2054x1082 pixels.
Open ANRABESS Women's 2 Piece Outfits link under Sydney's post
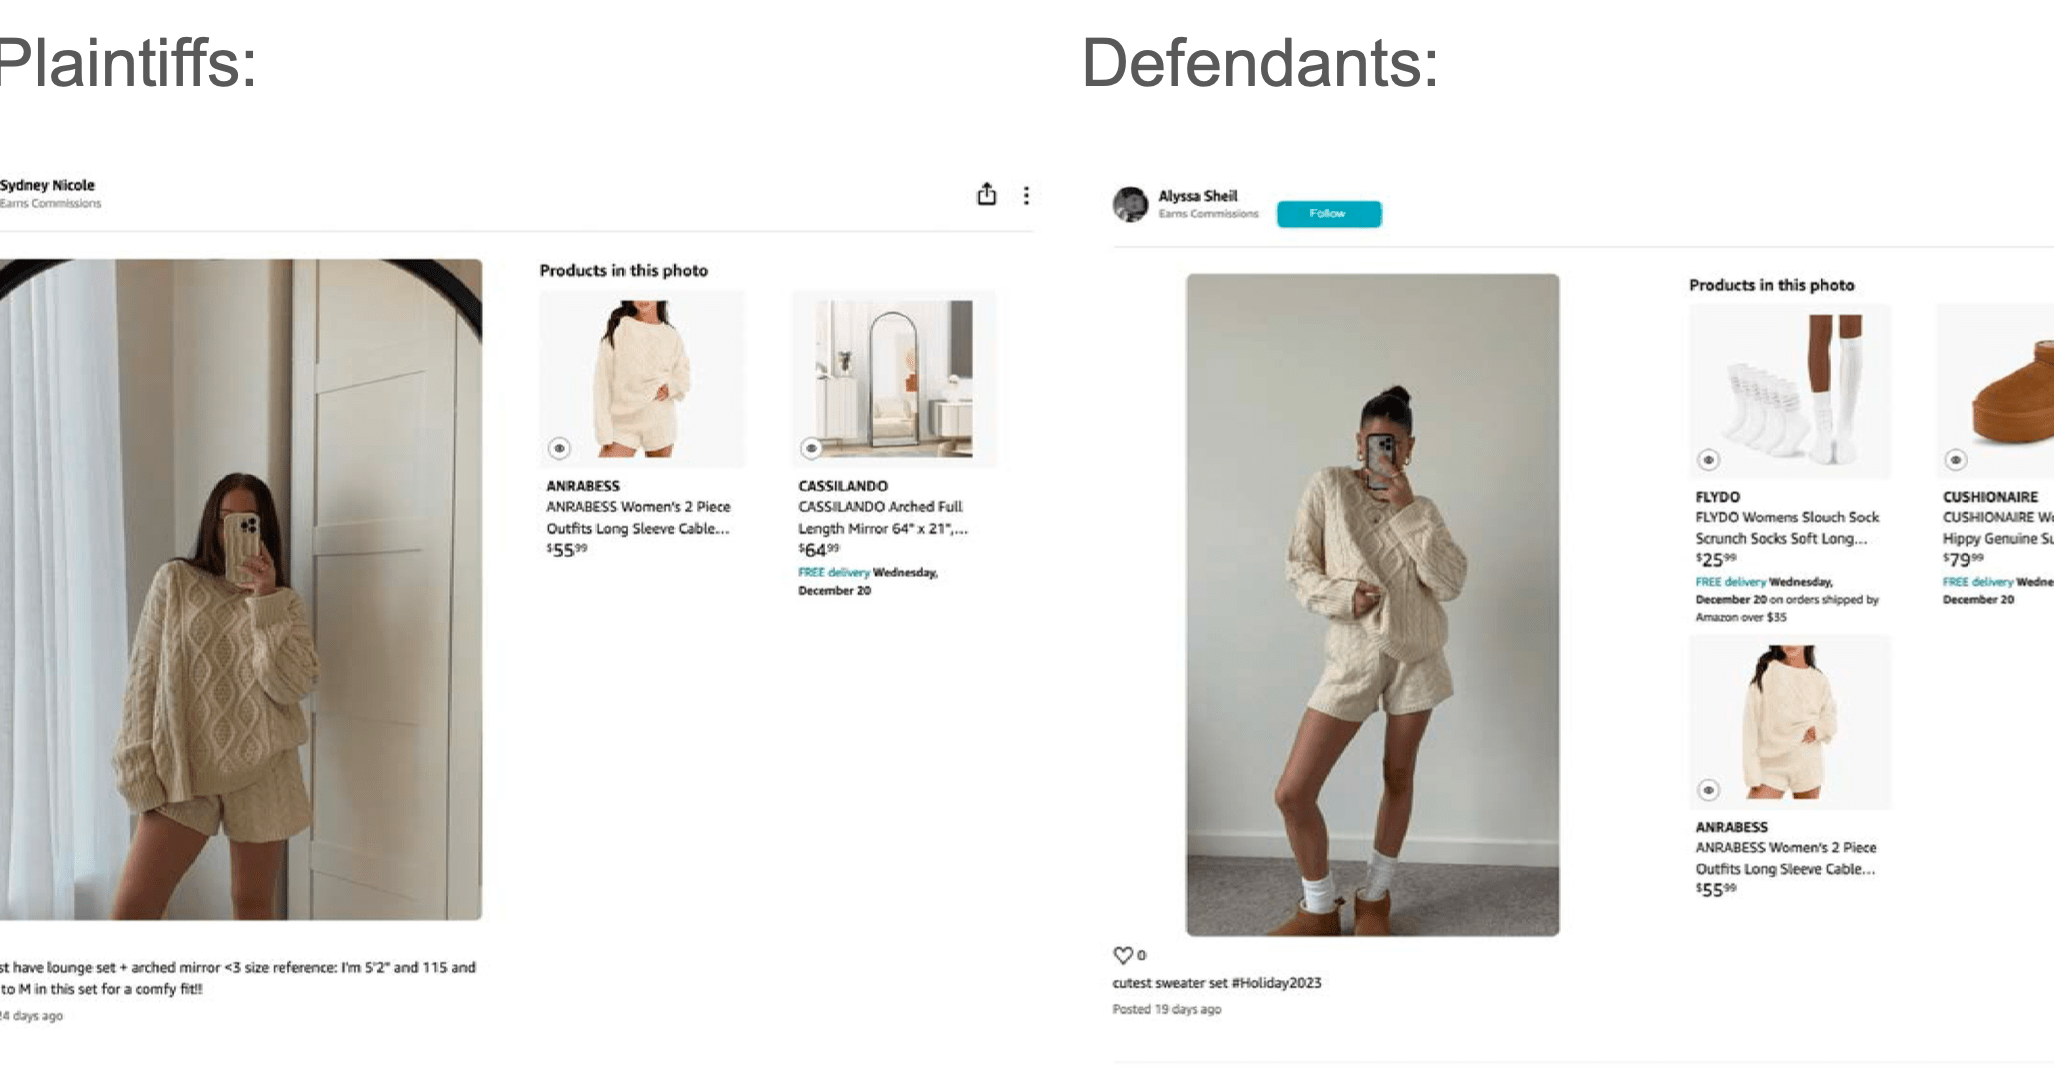tap(638, 517)
